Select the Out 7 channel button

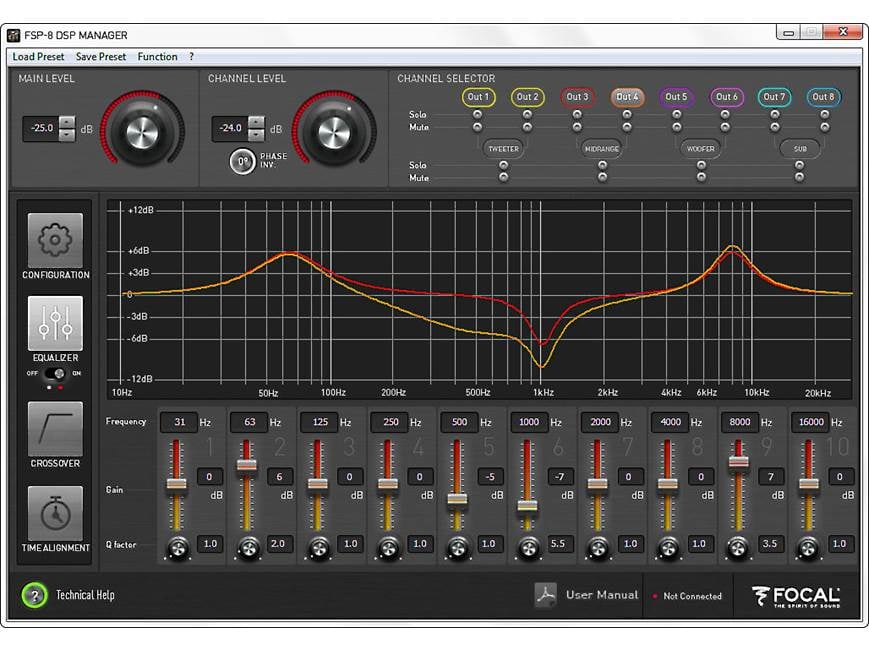pyautogui.click(x=774, y=97)
